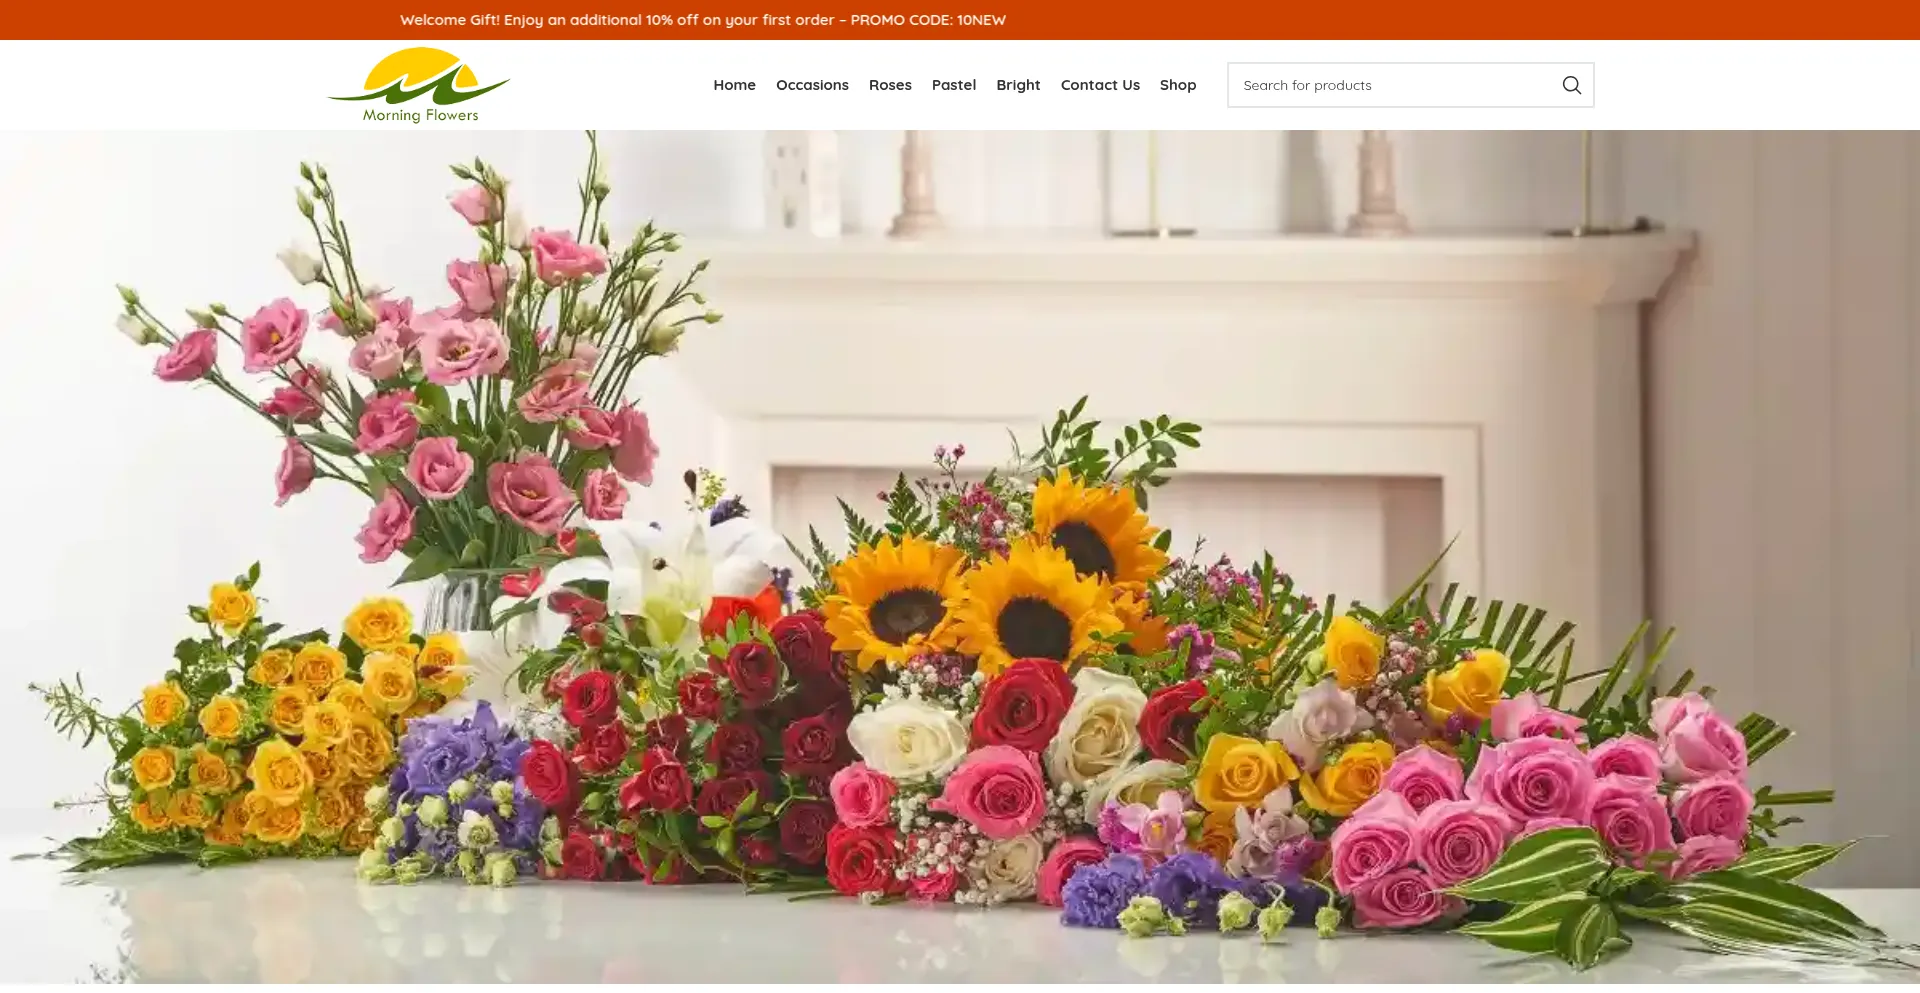Go to the Roses category

coord(890,85)
